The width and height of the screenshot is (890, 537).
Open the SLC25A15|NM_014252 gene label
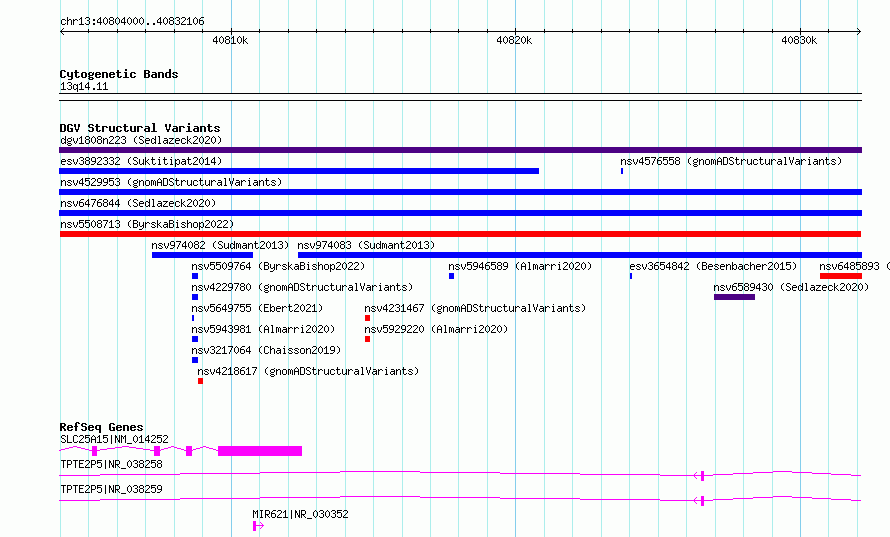coord(114,439)
